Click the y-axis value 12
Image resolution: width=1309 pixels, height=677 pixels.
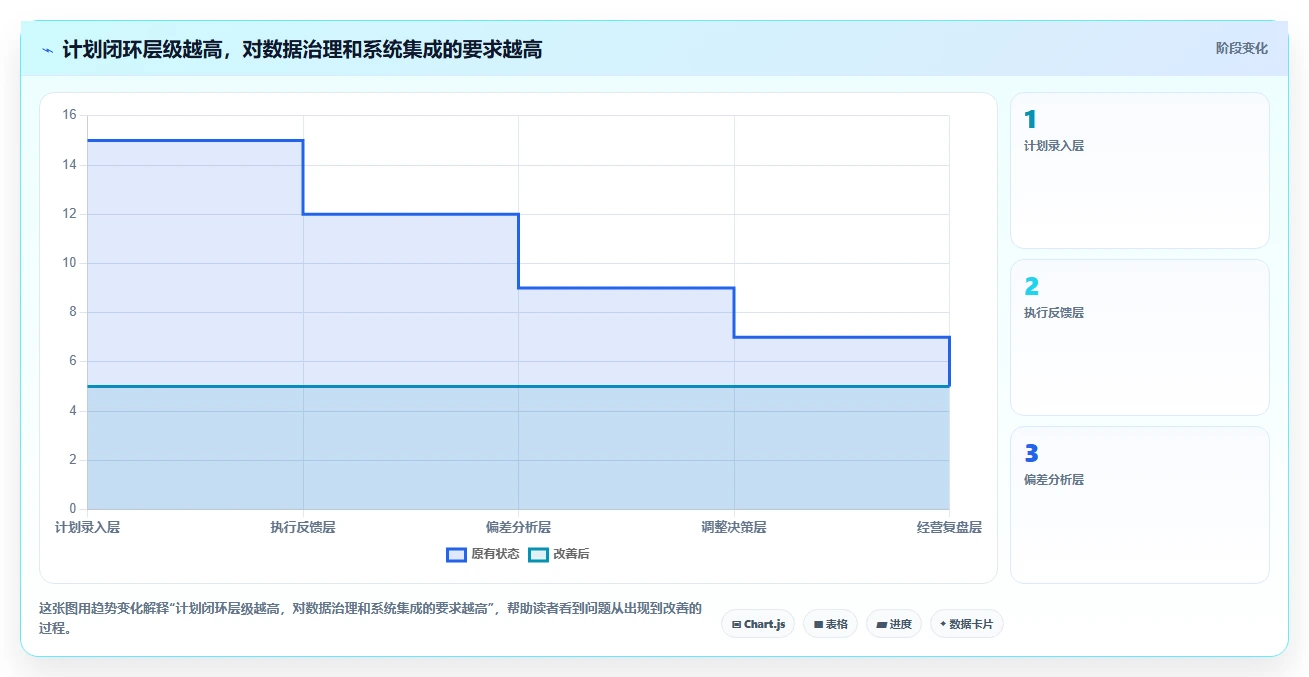[x=69, y=214]
